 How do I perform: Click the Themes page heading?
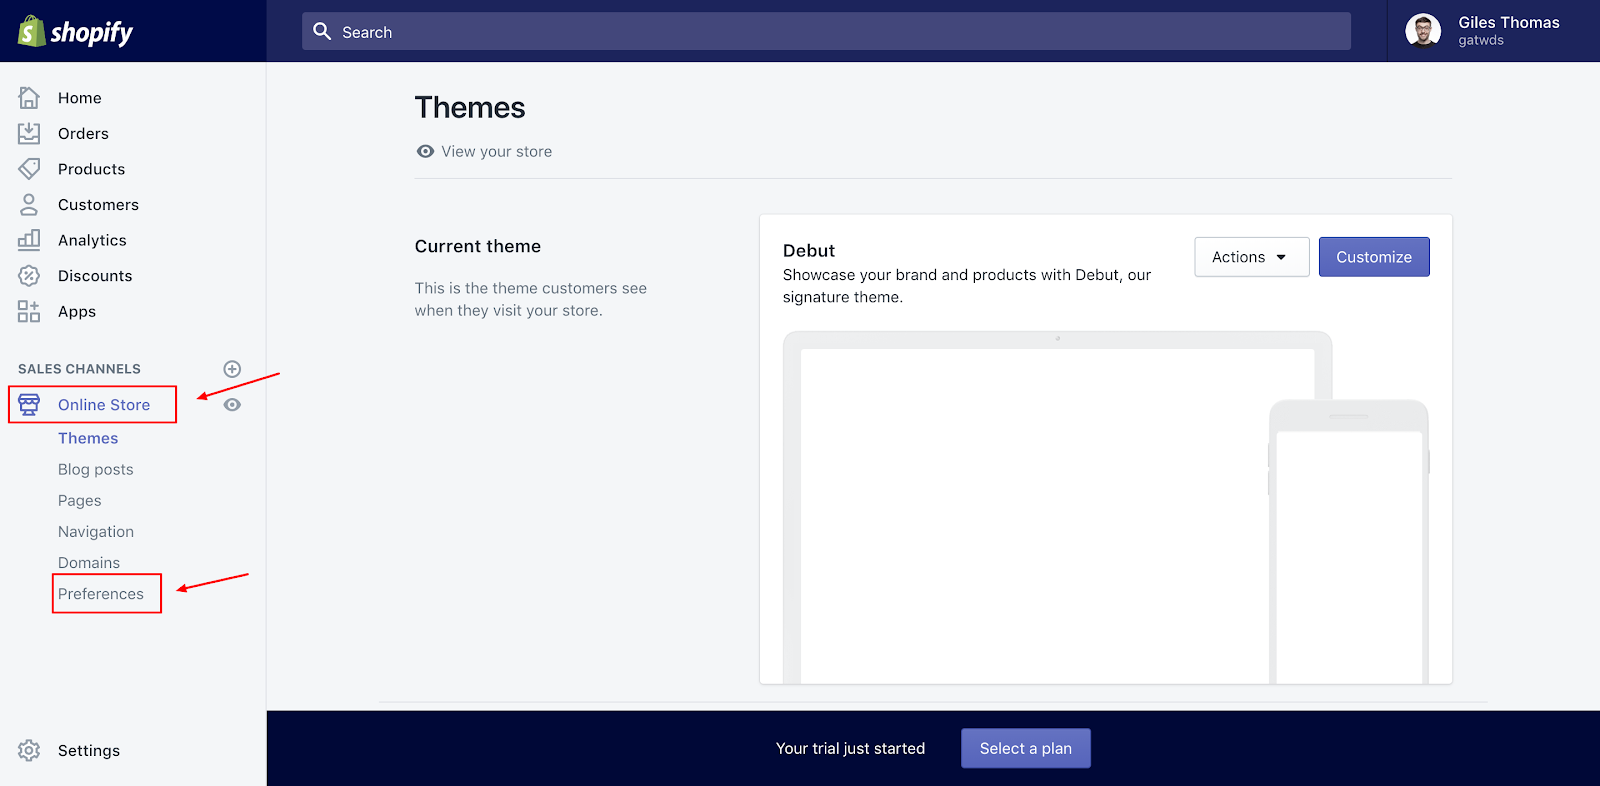click(x=470, y=107)
